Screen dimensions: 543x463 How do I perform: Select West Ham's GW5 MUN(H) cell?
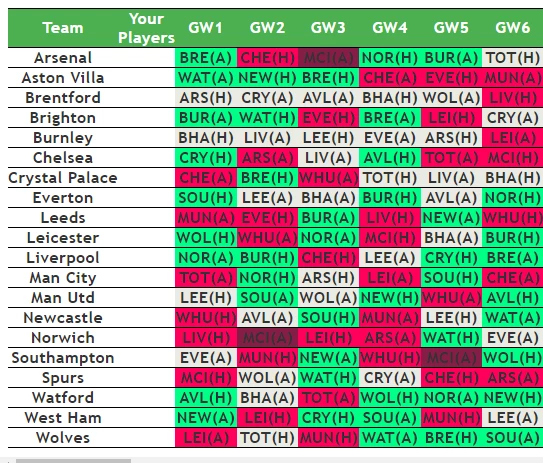[451, 418]
